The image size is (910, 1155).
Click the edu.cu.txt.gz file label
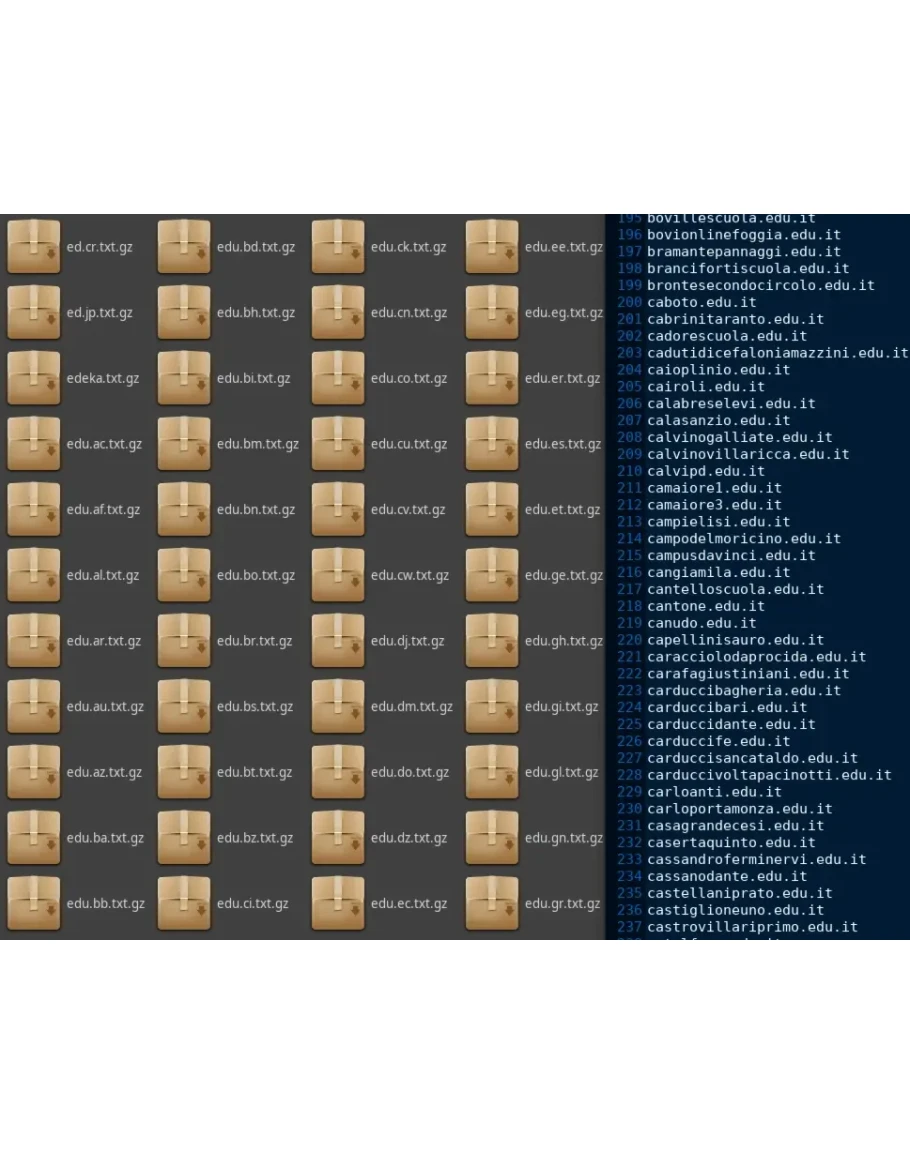[x=408, y=444]
